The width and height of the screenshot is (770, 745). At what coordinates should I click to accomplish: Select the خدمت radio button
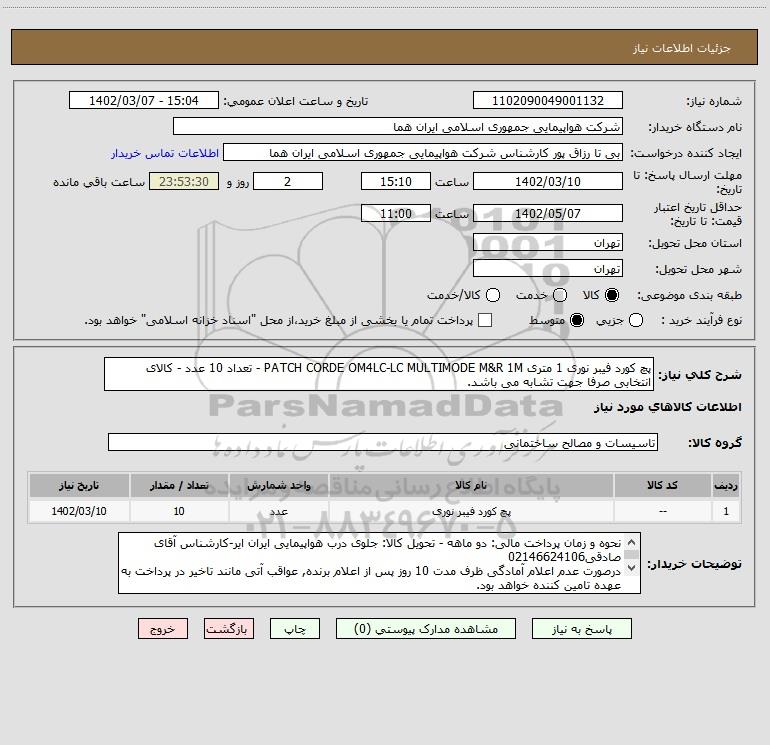pos(559,295)
